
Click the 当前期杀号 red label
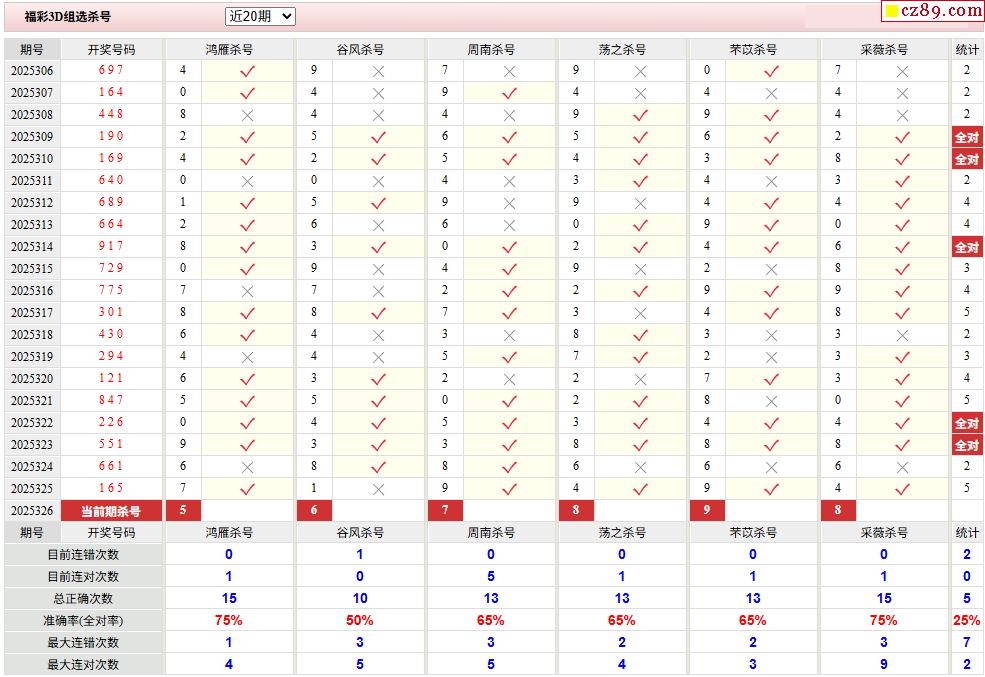coord(111,511)
